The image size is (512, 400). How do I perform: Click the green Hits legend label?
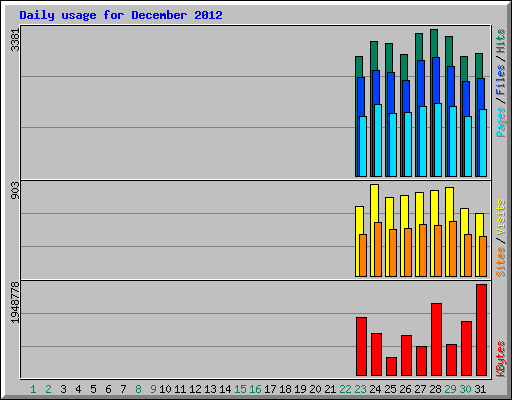tap(501, 41)
